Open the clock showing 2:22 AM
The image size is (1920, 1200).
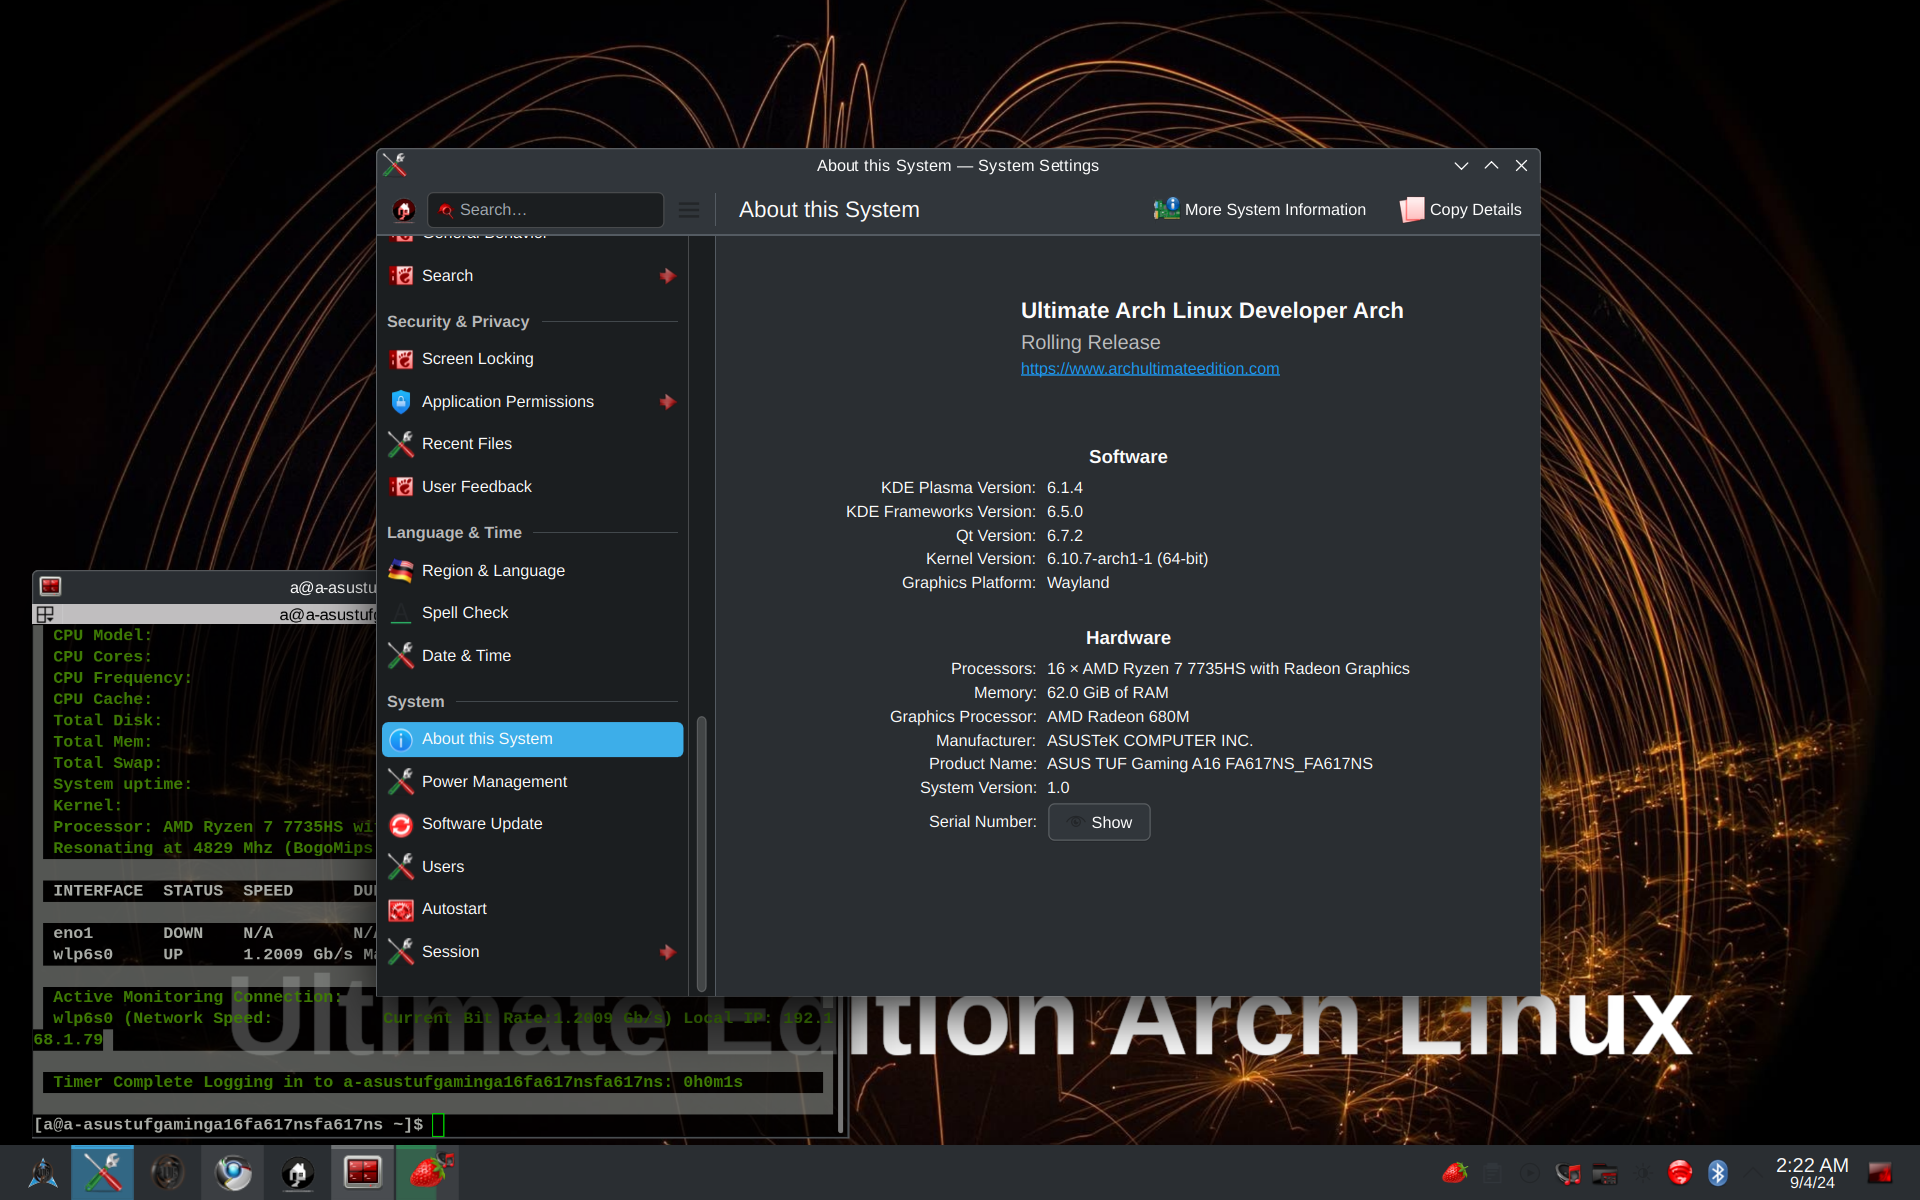(x=1812, y=1172)
